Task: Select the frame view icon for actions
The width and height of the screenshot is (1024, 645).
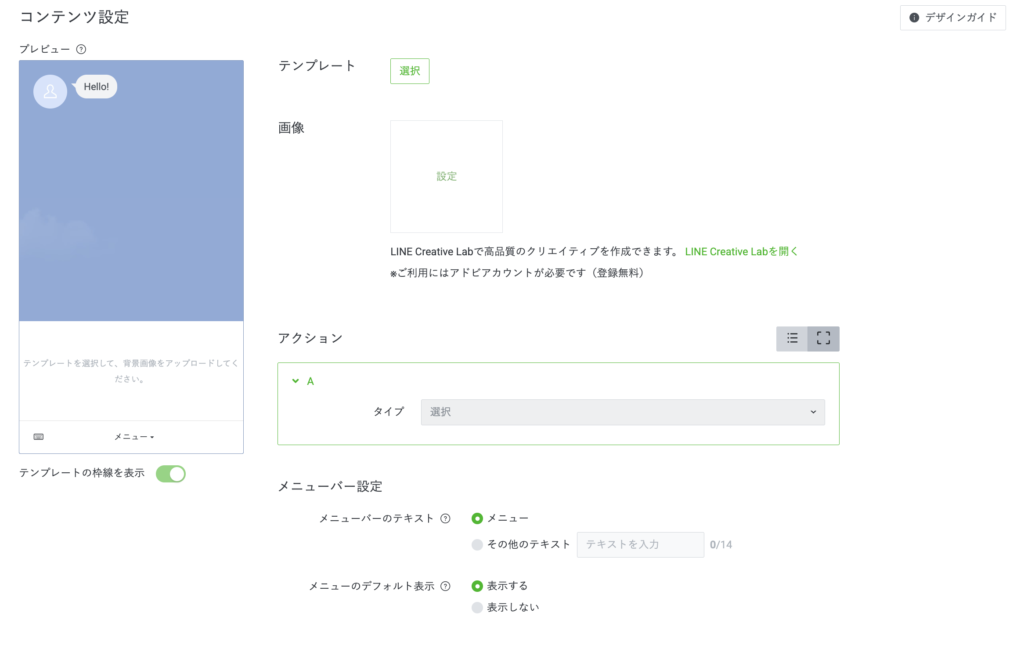Action: (x=823, y=338)
